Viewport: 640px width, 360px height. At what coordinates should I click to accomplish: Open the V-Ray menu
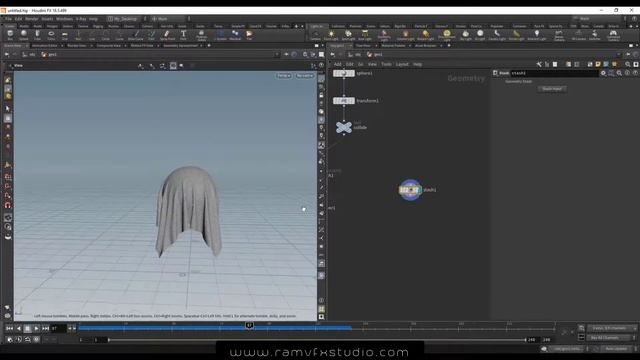(x=81, y=19)
